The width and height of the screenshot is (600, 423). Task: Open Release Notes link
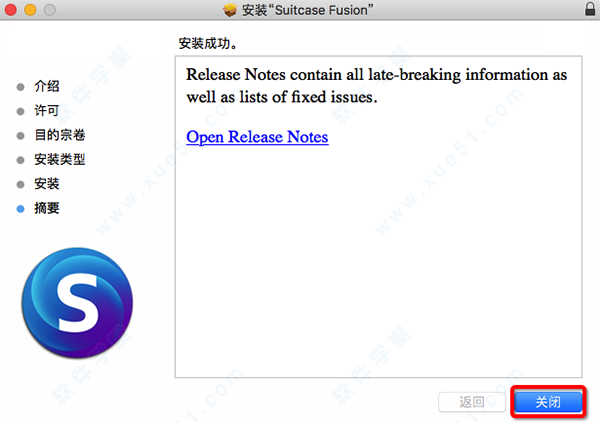coord(257,137)
